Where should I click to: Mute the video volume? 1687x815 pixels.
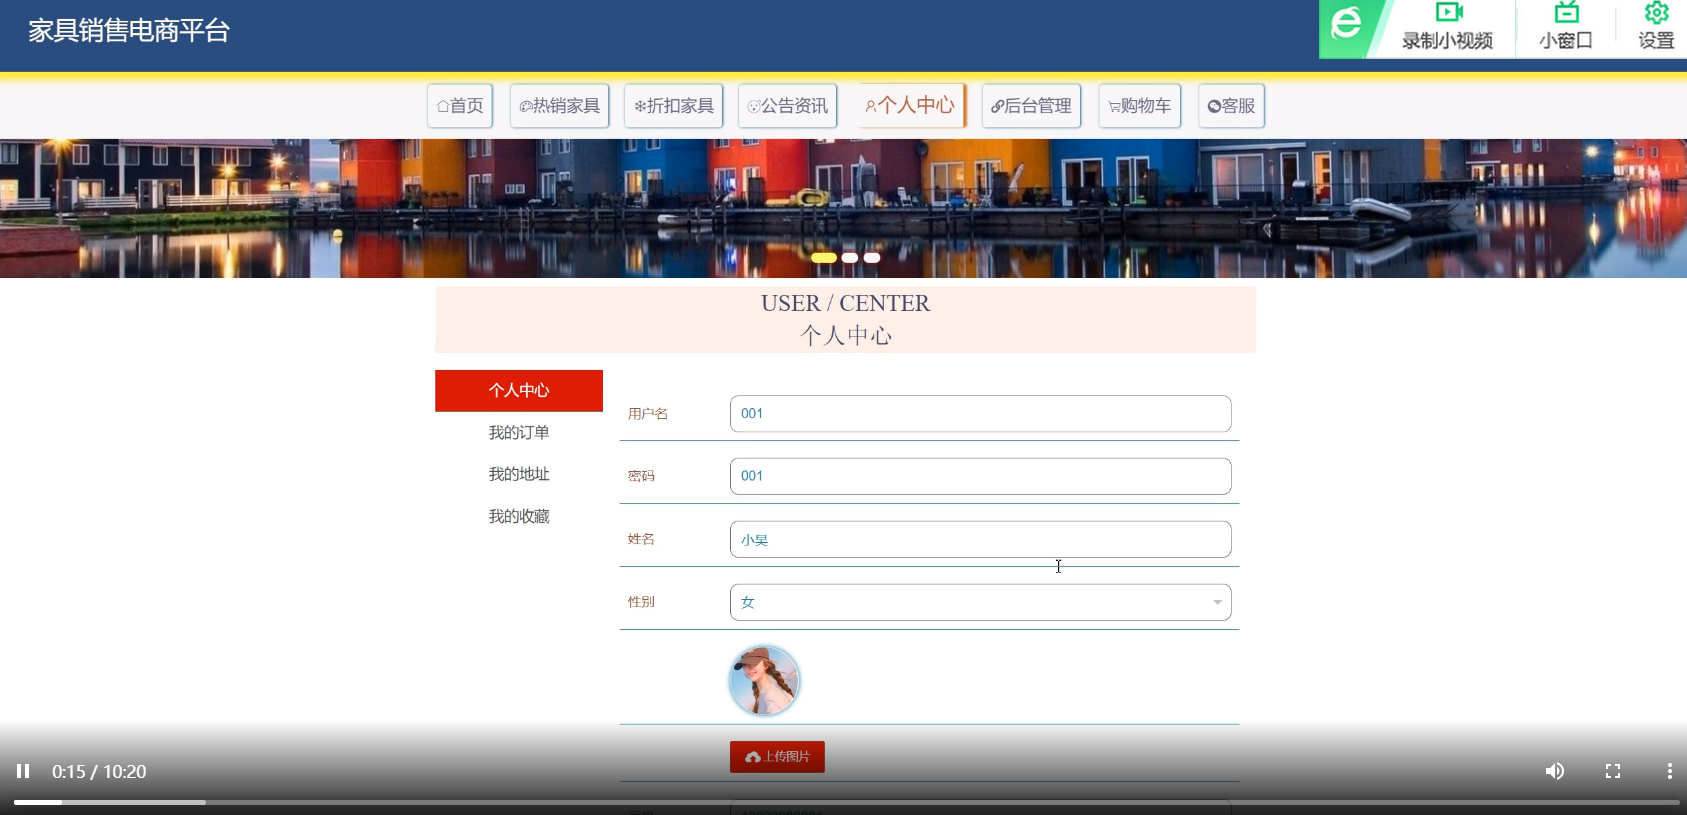point(1554,771)
